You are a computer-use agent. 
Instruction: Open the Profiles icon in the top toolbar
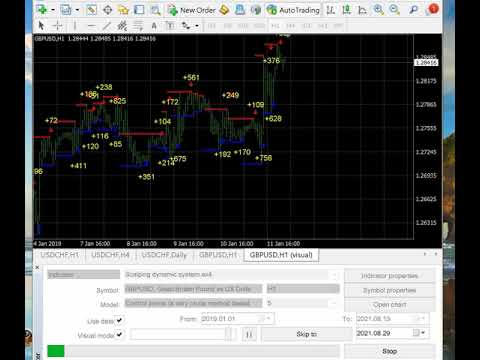tap(66, 10)
